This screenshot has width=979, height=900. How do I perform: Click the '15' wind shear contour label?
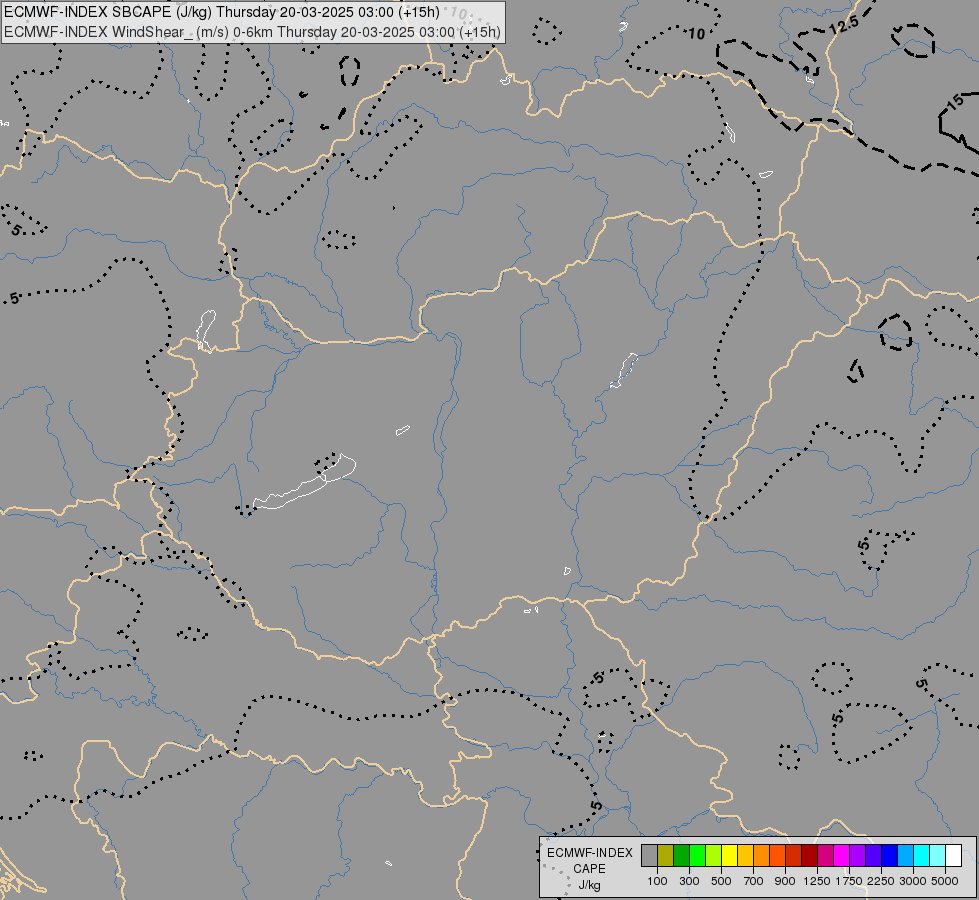(955, 102)
